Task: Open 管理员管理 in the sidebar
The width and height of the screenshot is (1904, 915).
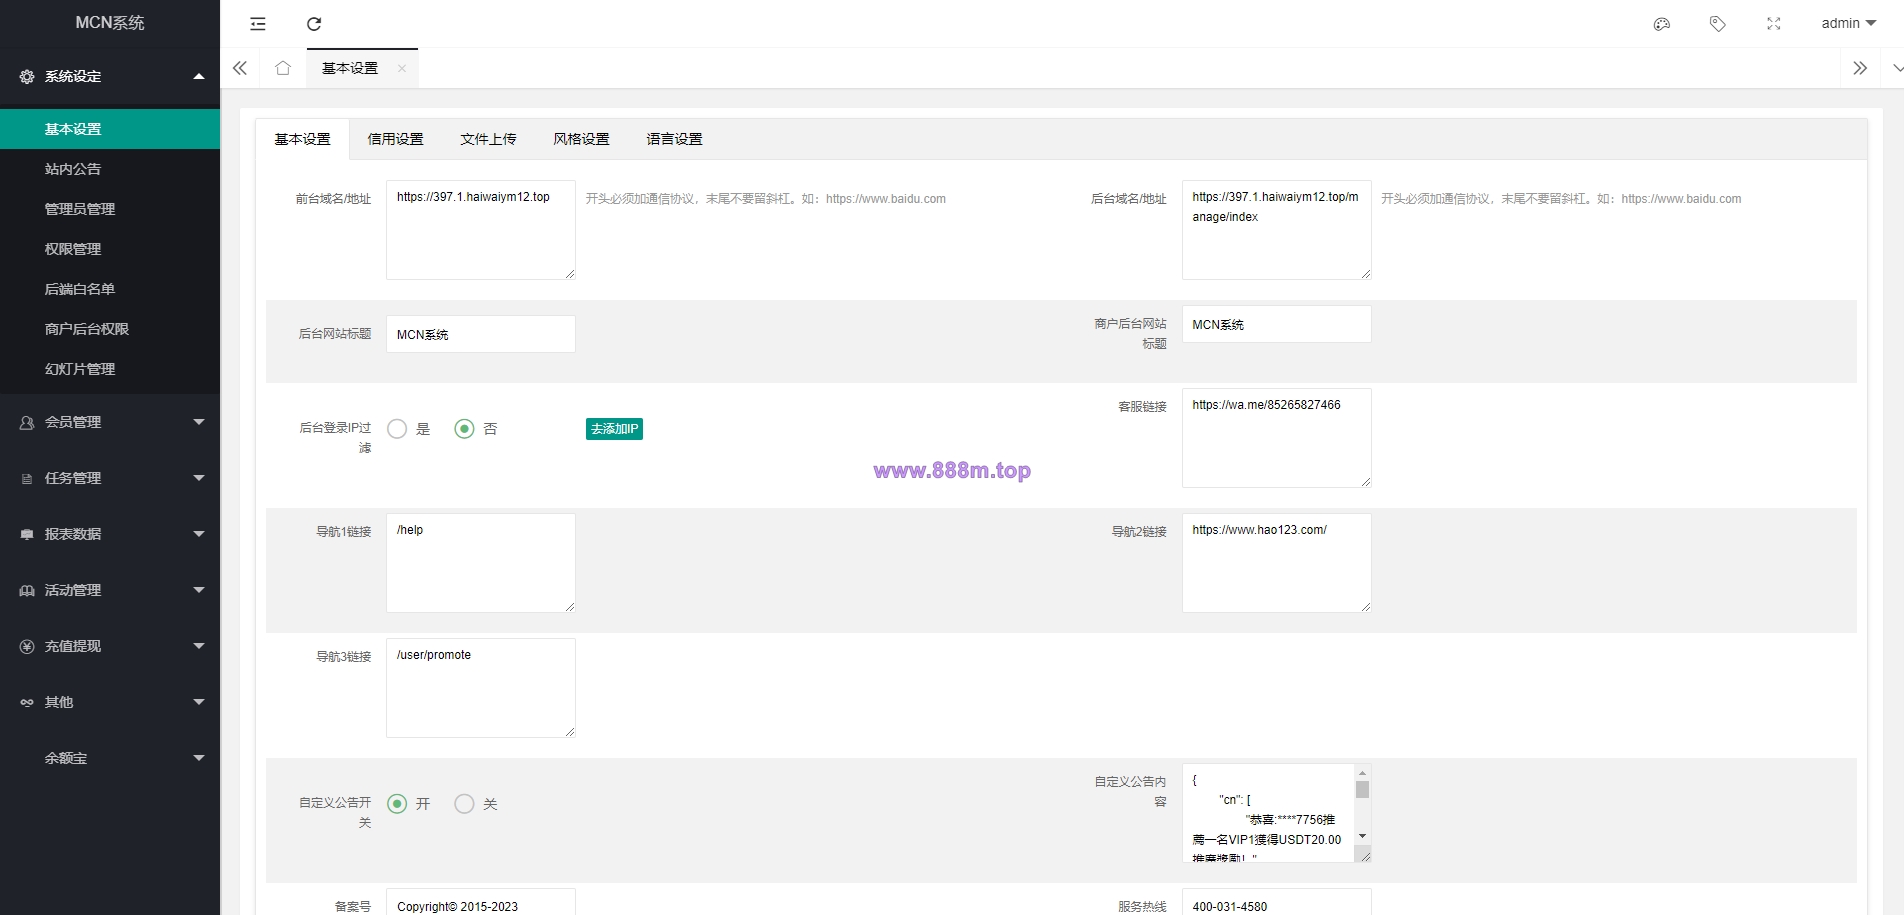Action: [x=110, y=209]
